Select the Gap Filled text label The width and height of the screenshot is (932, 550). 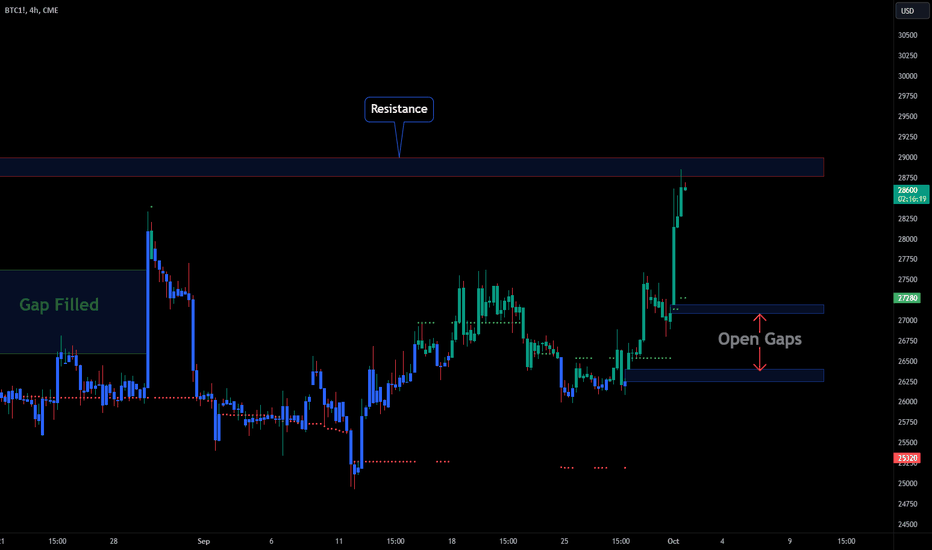click(59, 305)
